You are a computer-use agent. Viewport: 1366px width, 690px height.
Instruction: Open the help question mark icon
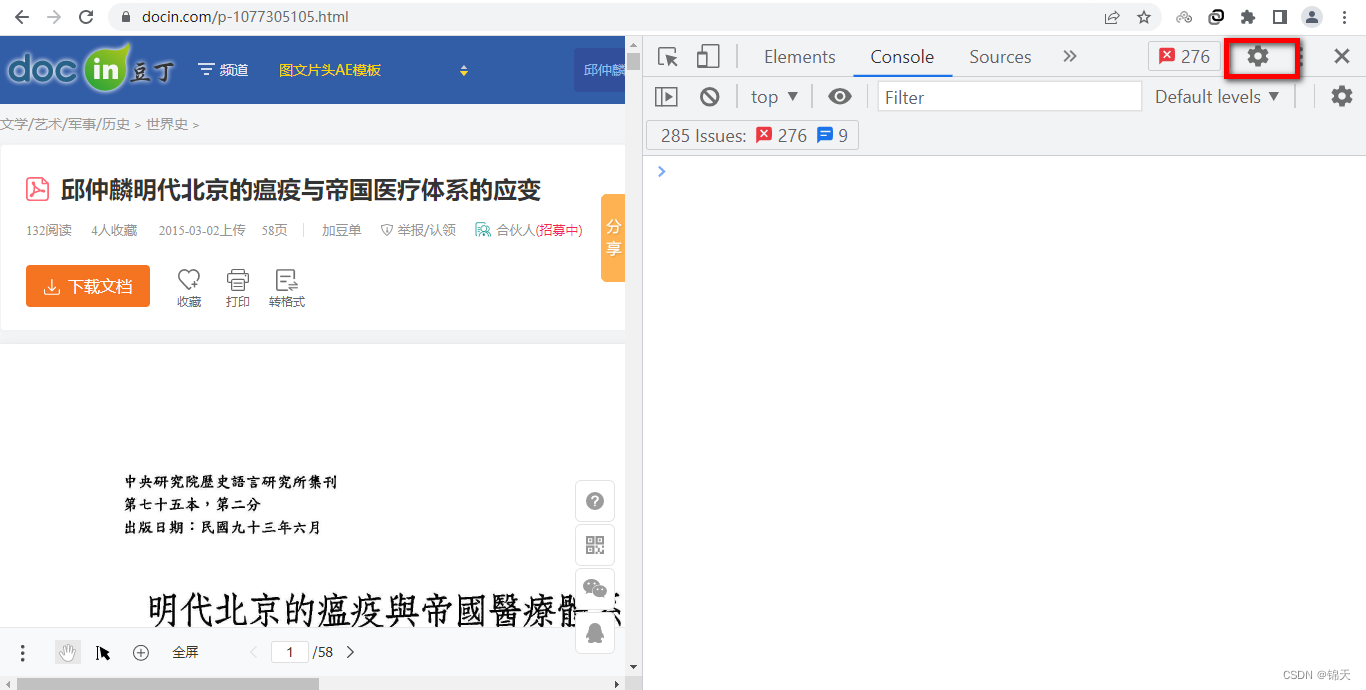595,501
